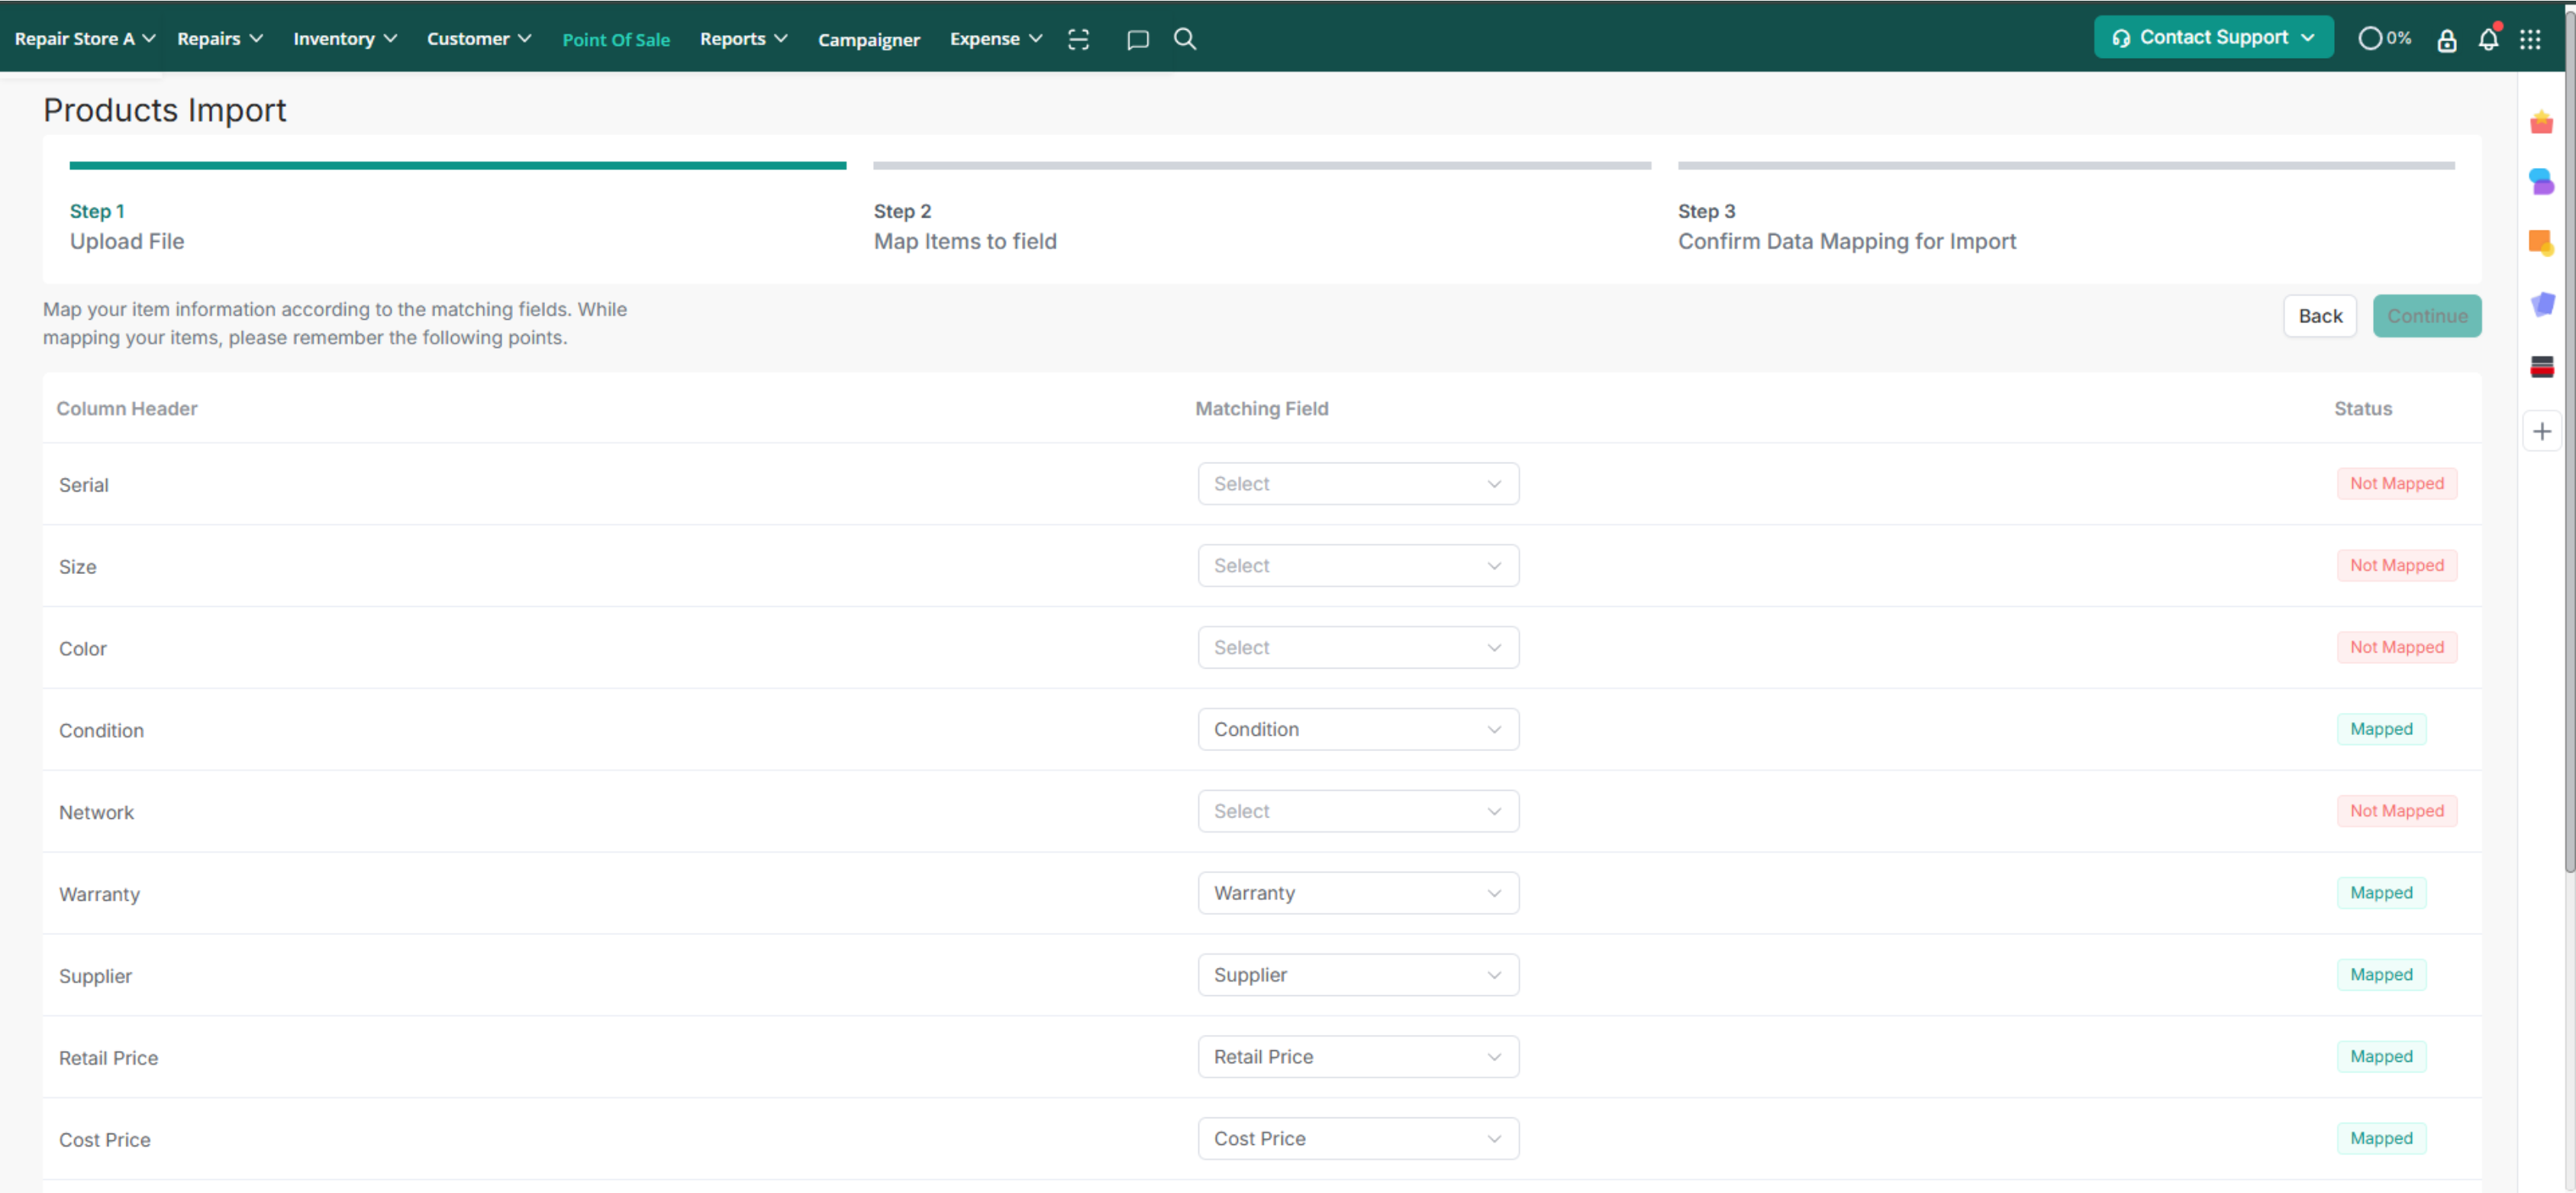Click the Matching Field column heading
Viewport: 2576px width, 1193px height.
click(1261, 409)
